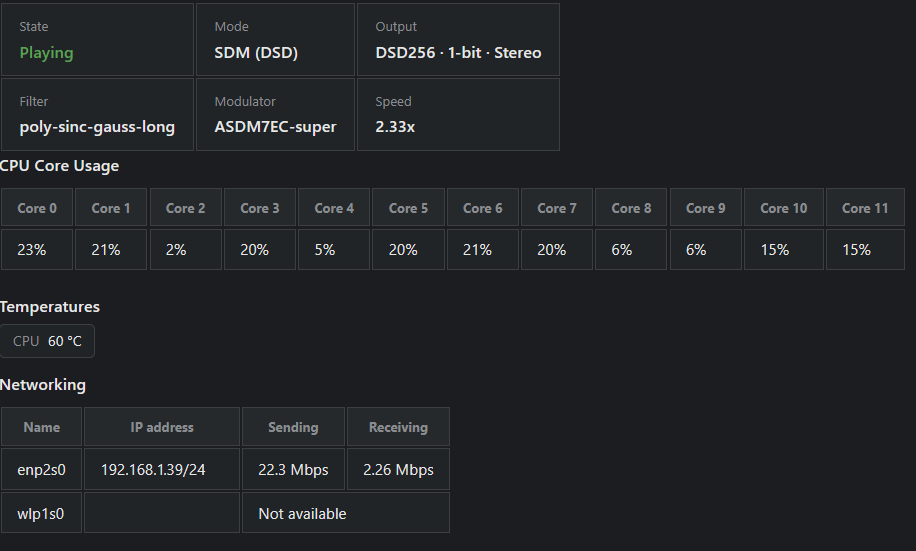Select the Core 5 column header
Image resolution: width=916 pixels, height=551 pixels.
click(x=408, y=207)
